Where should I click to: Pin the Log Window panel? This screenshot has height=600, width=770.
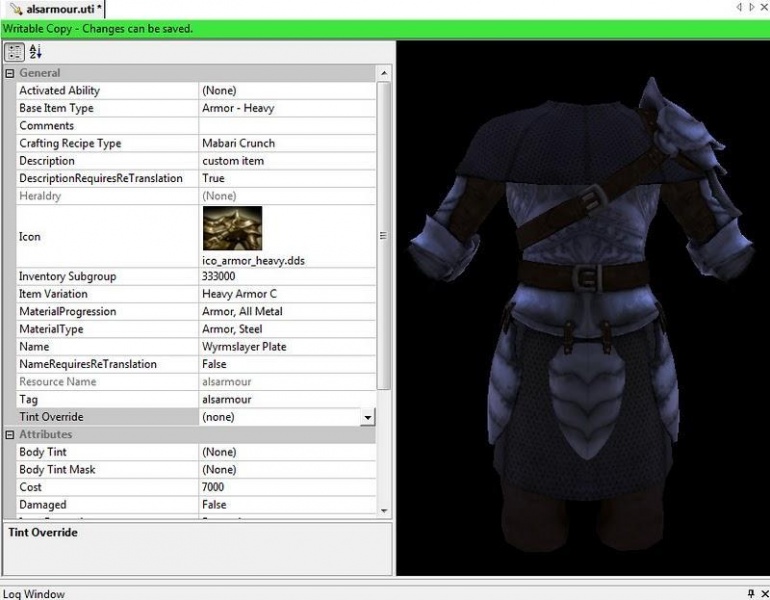[x=750, y=594]
